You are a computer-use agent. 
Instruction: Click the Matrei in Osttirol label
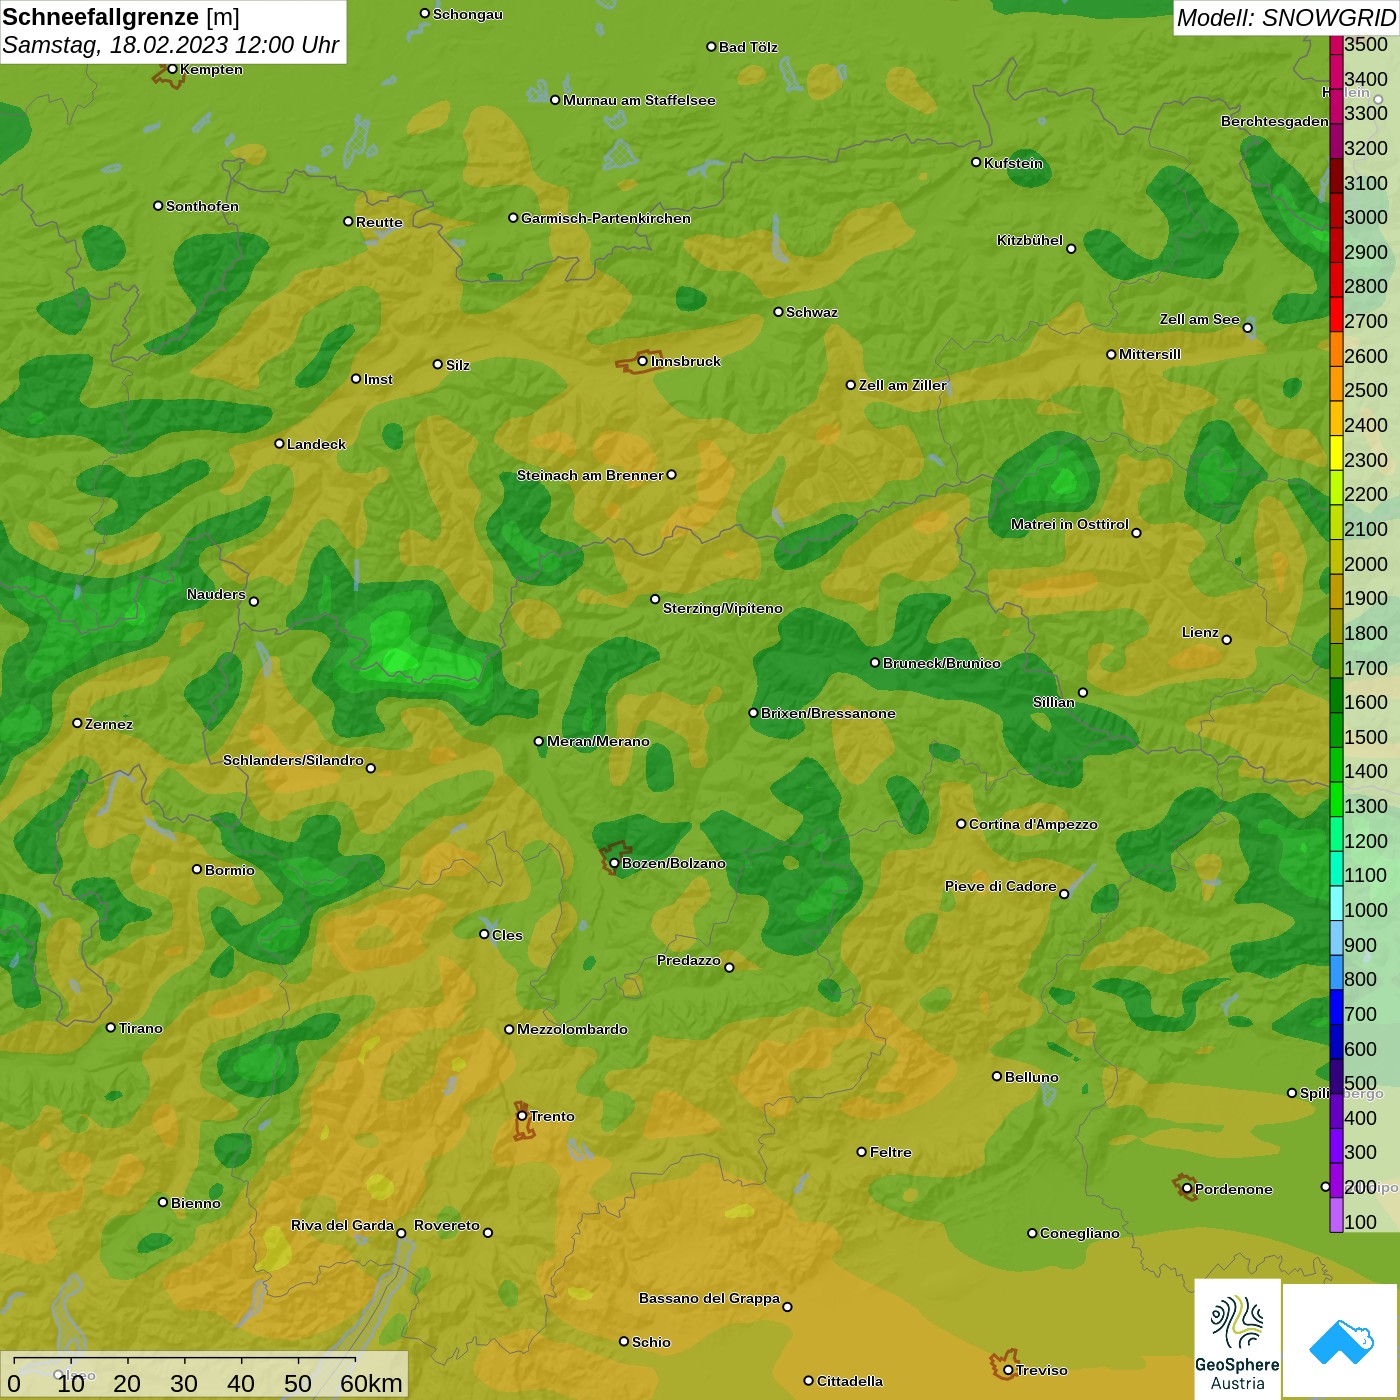pyautogui.click(x=1070, y=524)
